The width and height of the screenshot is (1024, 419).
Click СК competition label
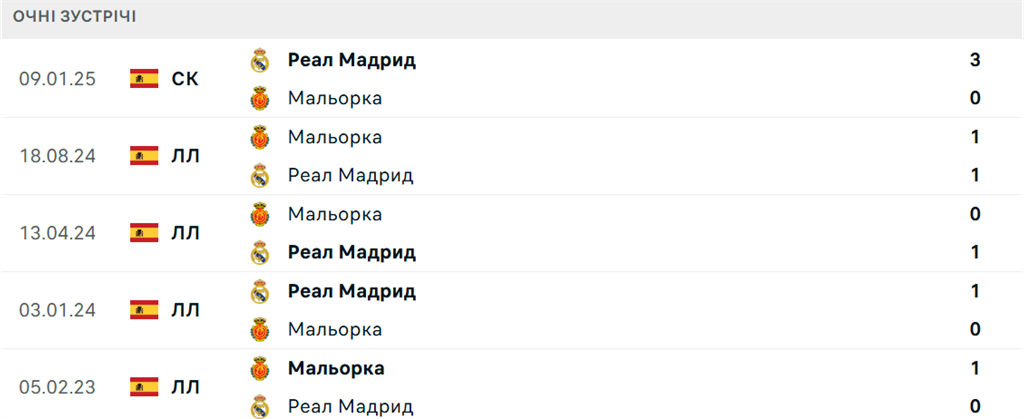pos(185,79)
